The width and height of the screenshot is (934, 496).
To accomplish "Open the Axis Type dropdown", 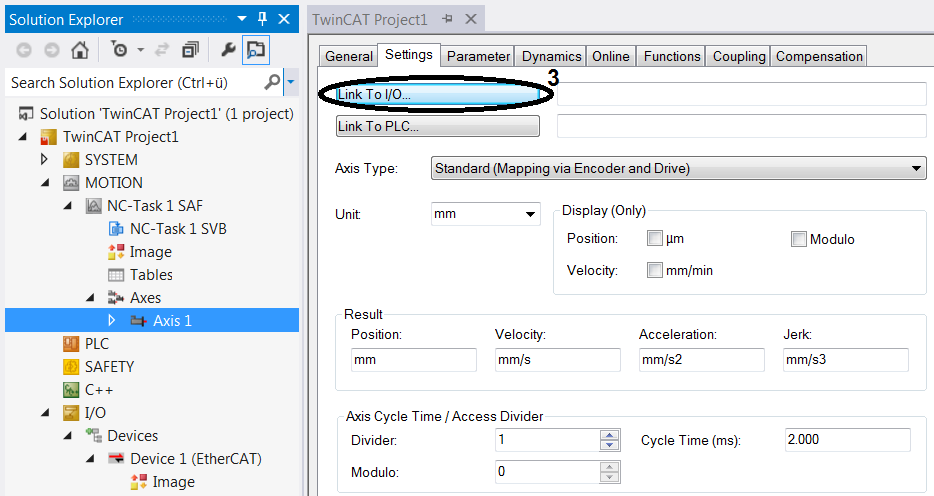I will [678, 168].
